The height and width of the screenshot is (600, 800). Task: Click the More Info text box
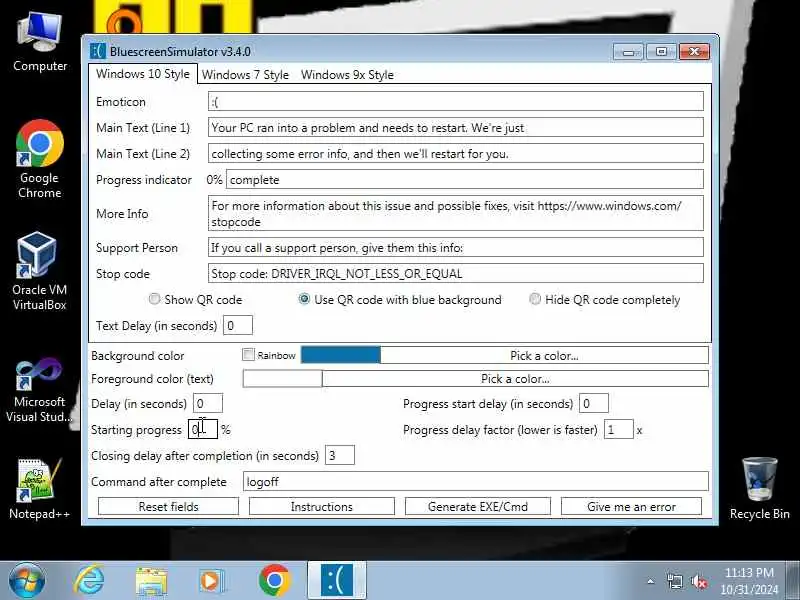click(x=456, y=213)
